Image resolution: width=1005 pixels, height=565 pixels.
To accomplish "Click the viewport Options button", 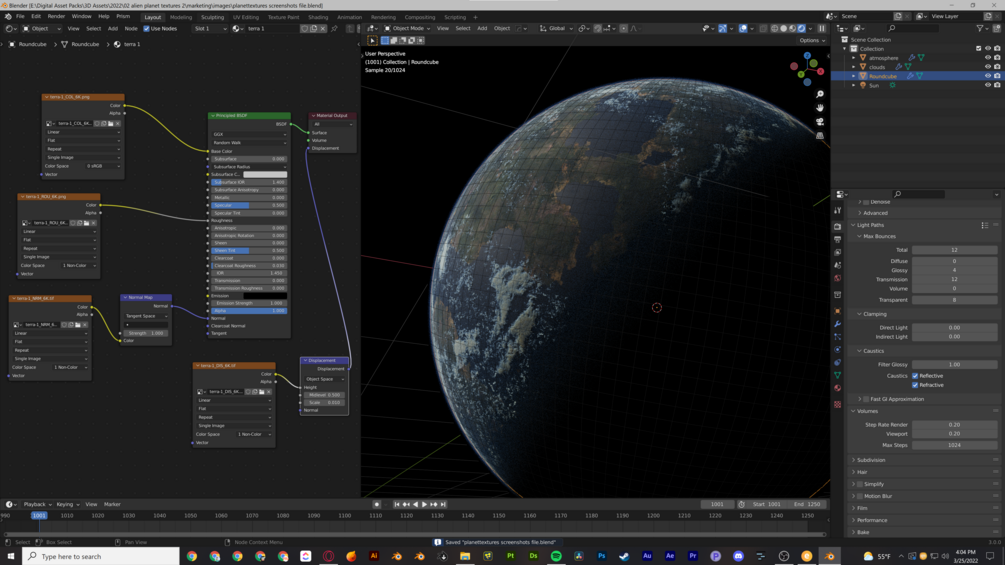I will pos(811,40).
